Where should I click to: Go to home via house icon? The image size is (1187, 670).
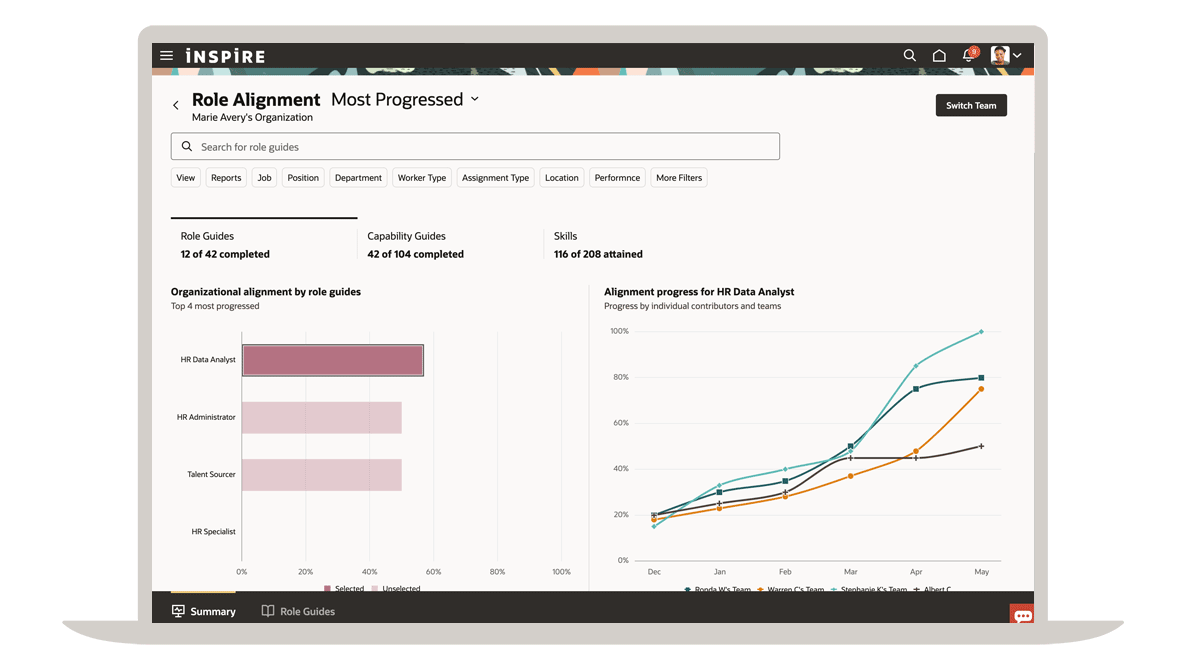(x=939, y=56)
